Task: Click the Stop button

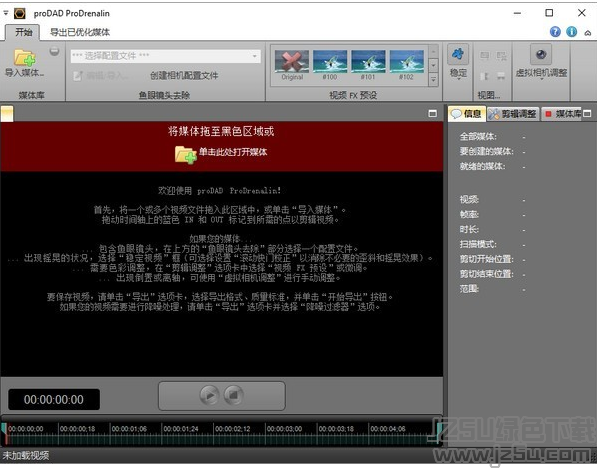Action: [x=233, y=395]
